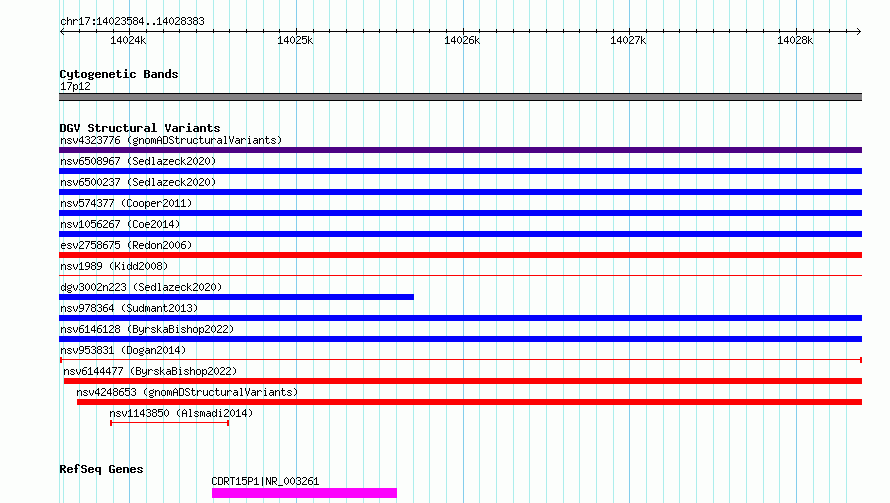Click the chr17:14023584..14028383 coordinate label
Image resolution: width=890 pixels, height=503 pixels.
click(132, 22)
